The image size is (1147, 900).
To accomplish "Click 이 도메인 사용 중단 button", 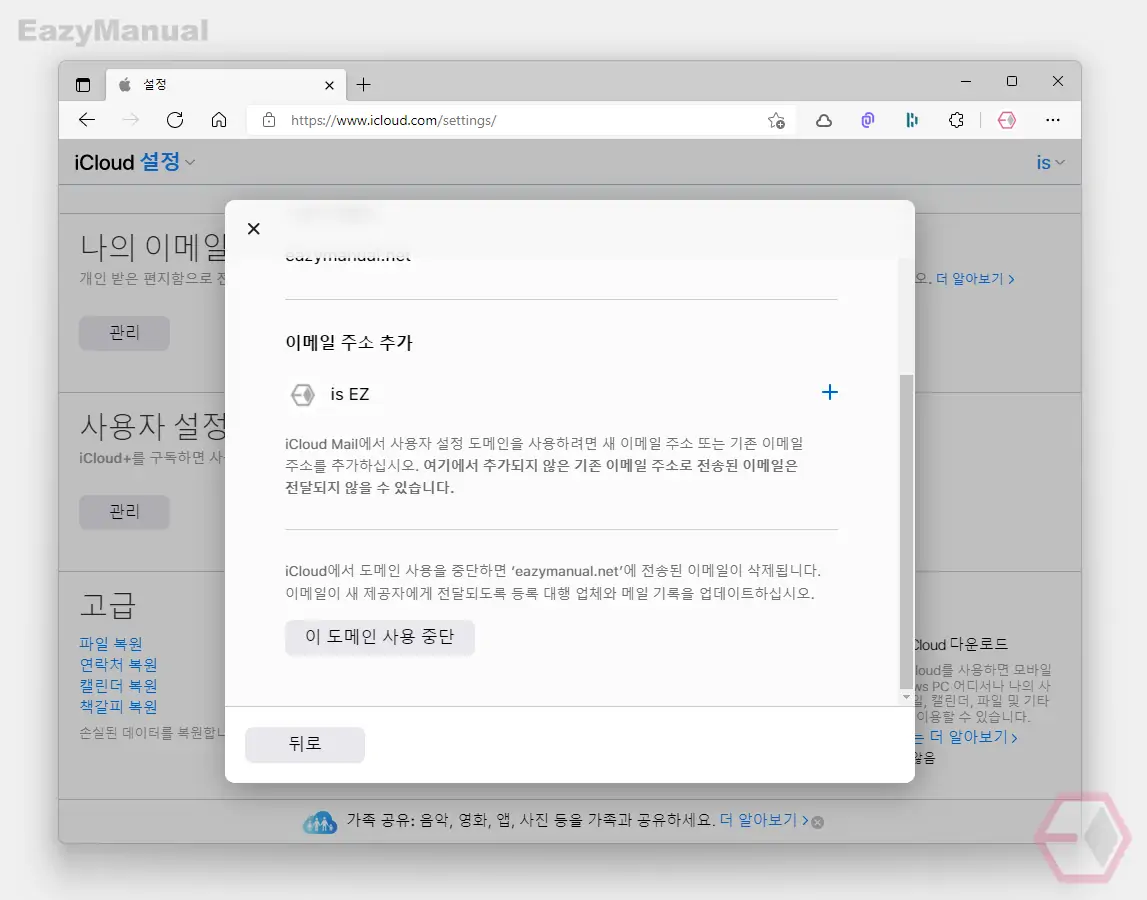I will (380, 637).
